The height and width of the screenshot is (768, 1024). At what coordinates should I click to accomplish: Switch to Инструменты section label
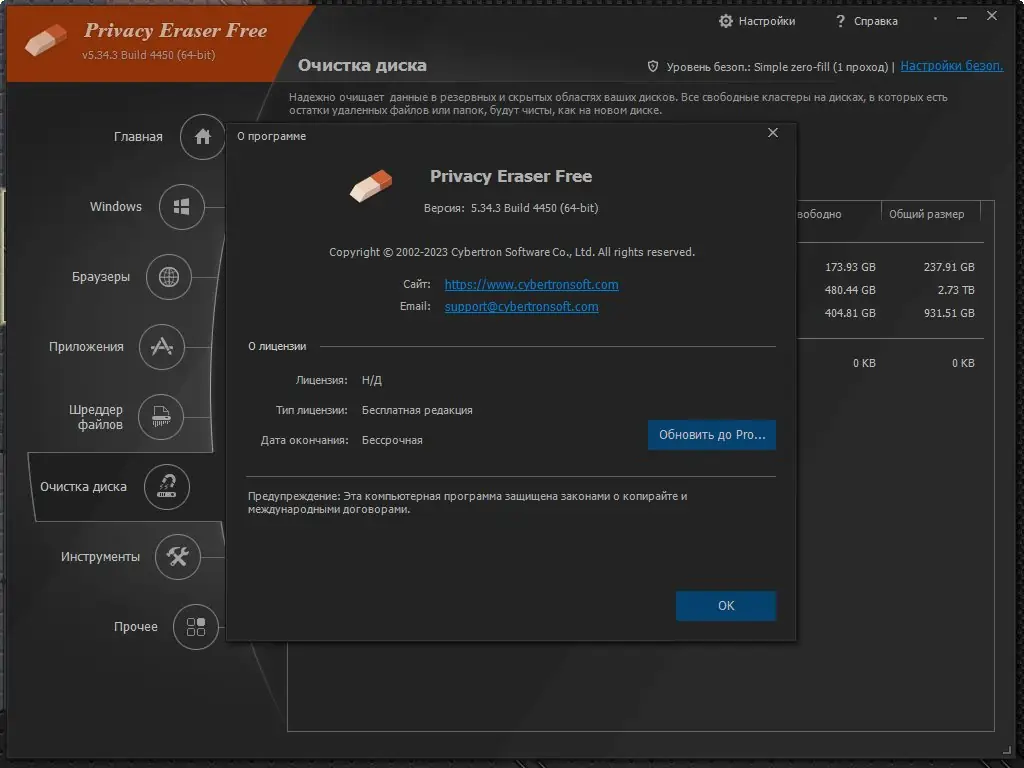pos(100,556)
